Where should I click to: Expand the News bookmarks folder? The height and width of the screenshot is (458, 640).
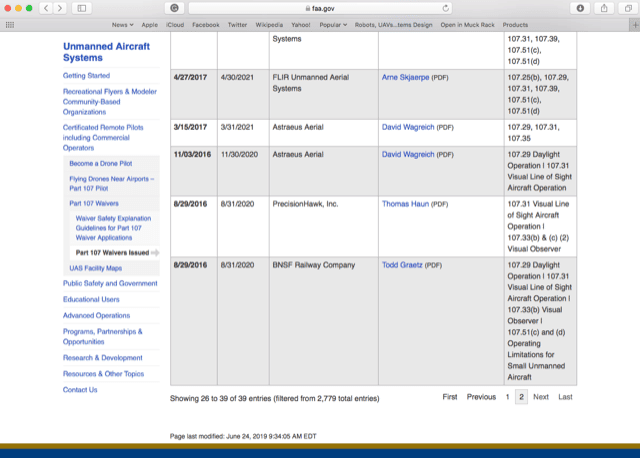coord(123,24)
